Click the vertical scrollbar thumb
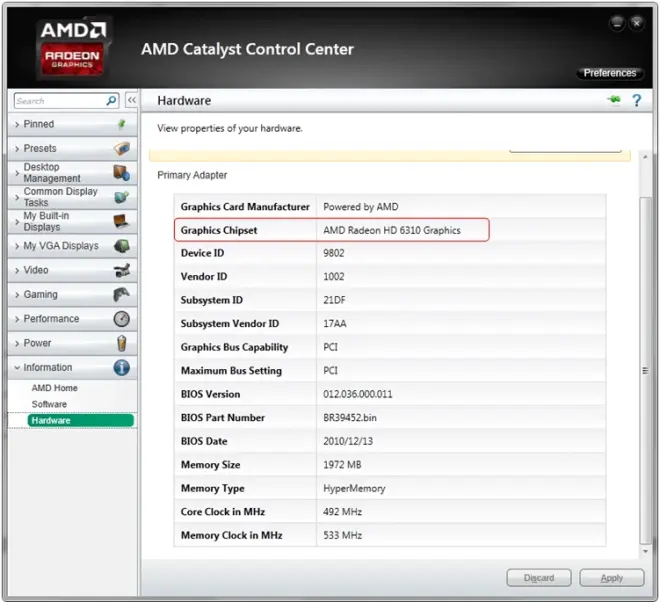The image size is (660, 602). click(x=645, y=370)
